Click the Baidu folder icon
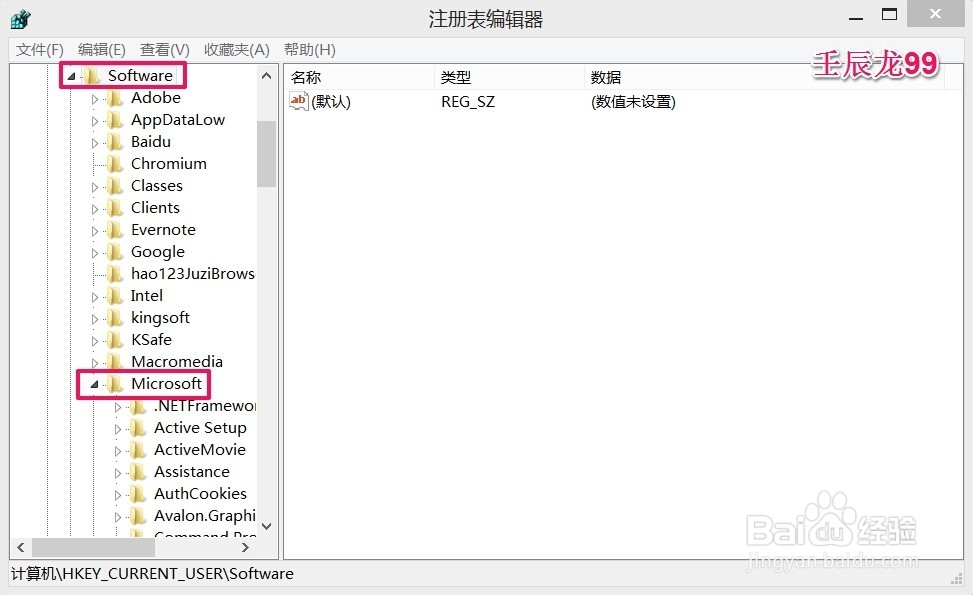 pyautogui.click(x=114, y=142)
